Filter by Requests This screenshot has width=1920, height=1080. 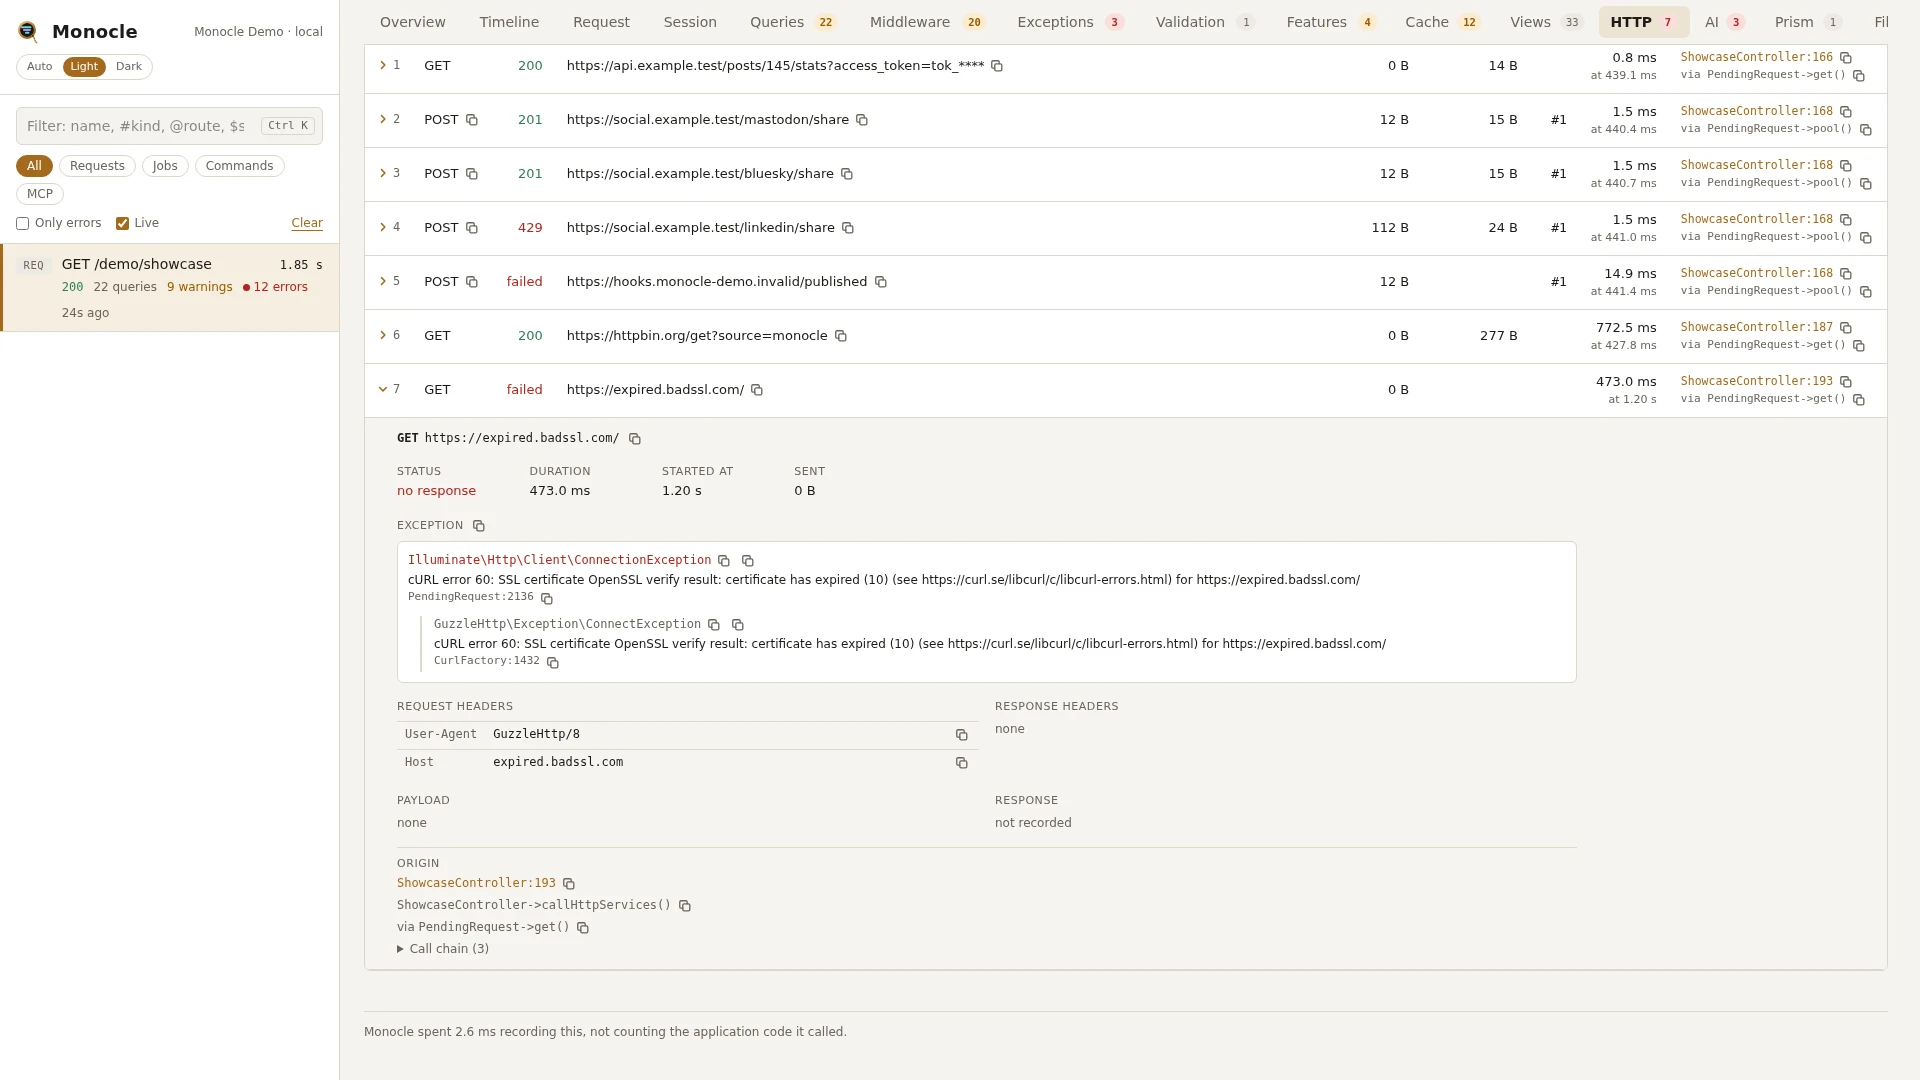point(97,166)
